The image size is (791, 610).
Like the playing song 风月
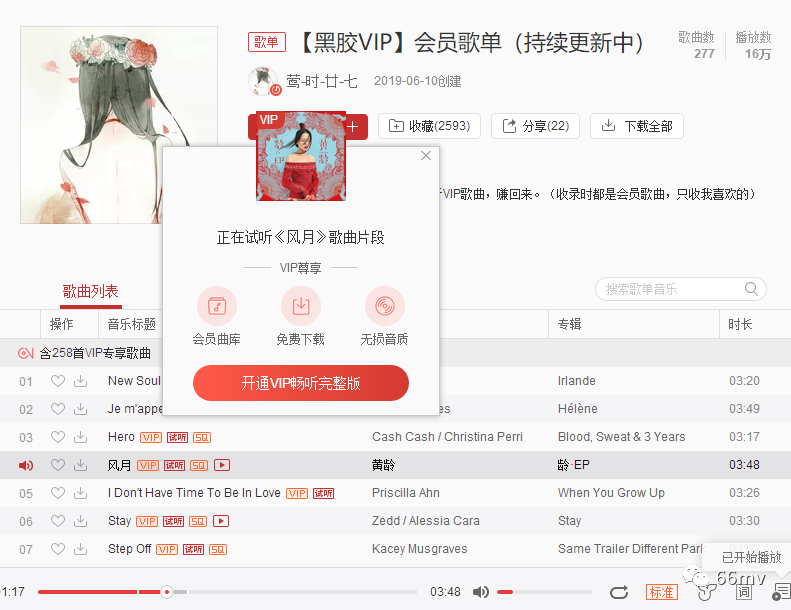point(58,465)
